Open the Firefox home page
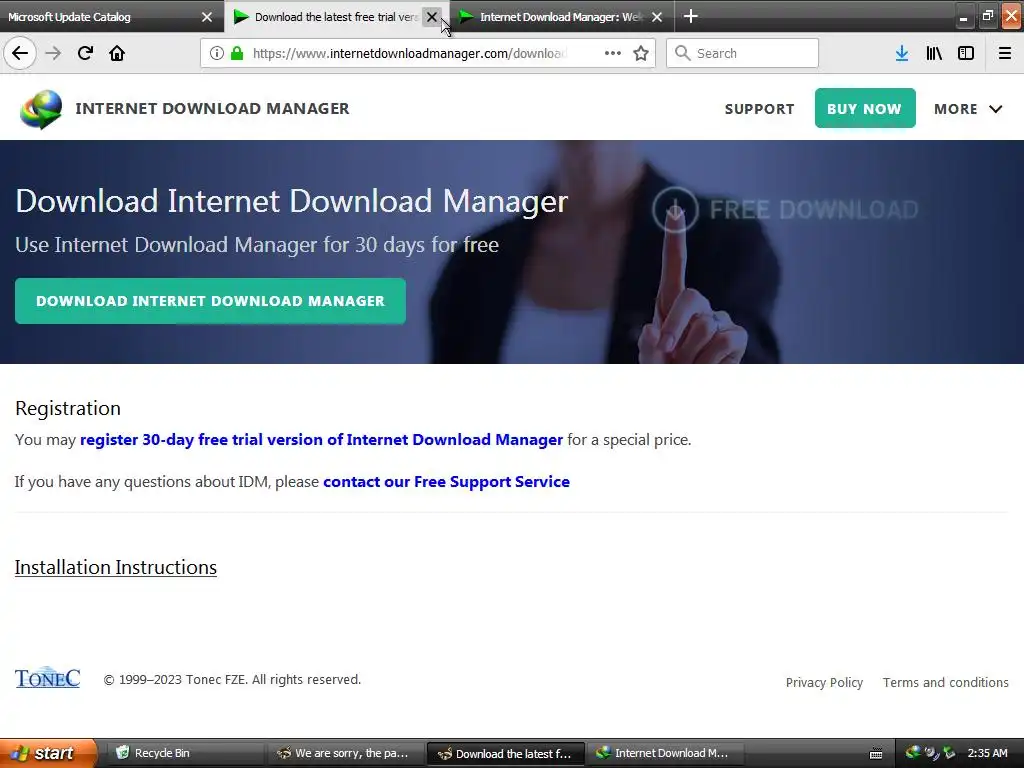Image resolution: width=1024 pixels, height=768 pixels. 117,54
